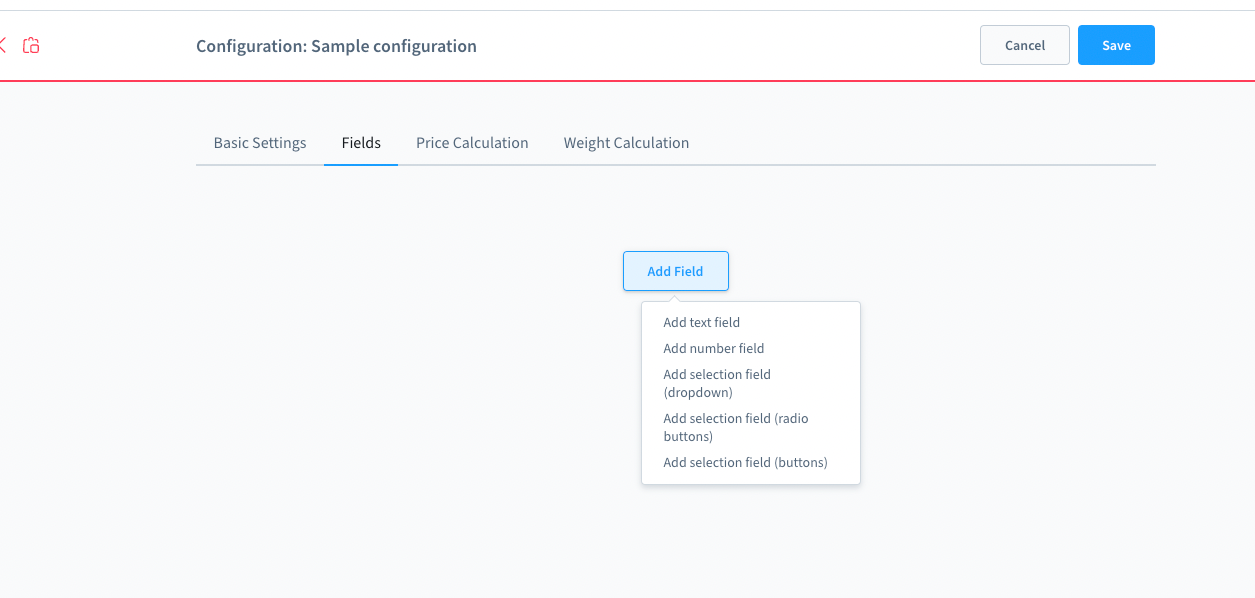Select Add selection field (dropdown) entry
Image resolution: width=1255 pixels, height=598 pixels.
pyautogui.click(x=717, y=383)
